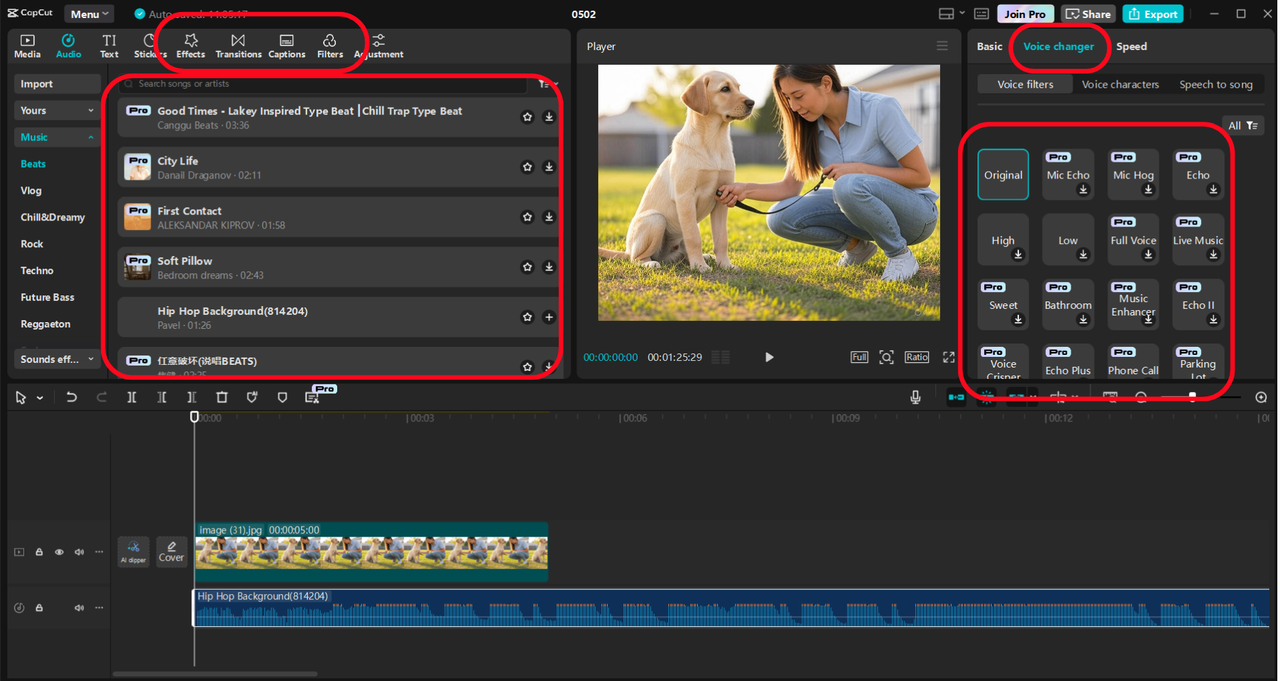Screen dimensions: 1280x681
Task: Open the Media panel
Action: pyautogui.click(x=27, y=46)
